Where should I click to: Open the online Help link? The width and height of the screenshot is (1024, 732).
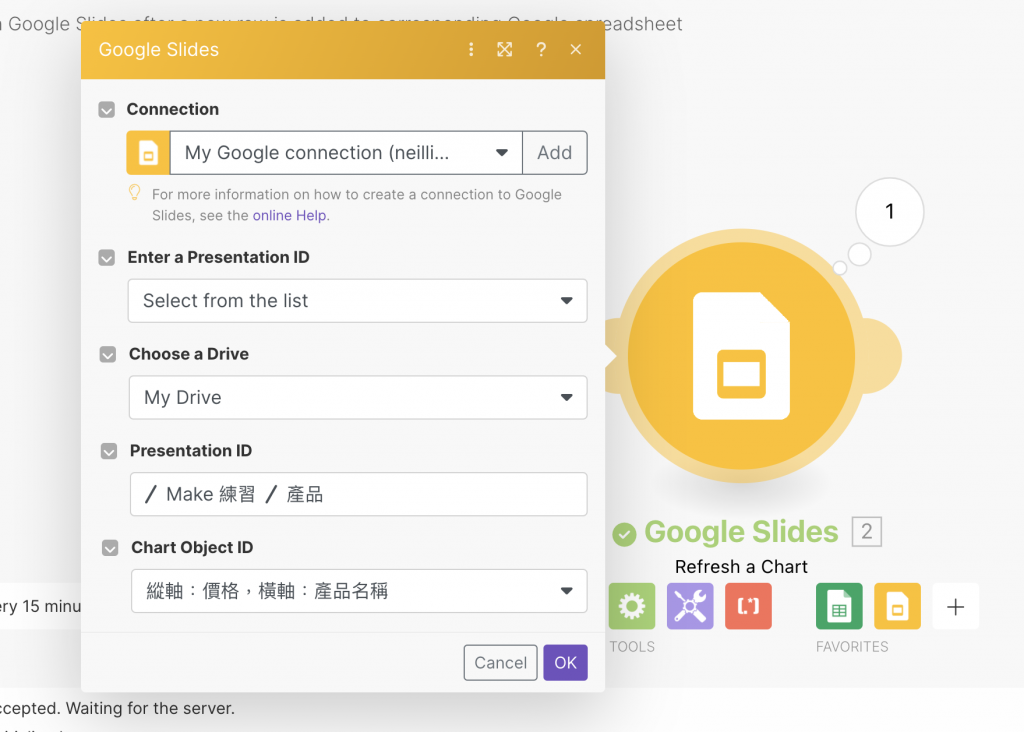point(289,215)
